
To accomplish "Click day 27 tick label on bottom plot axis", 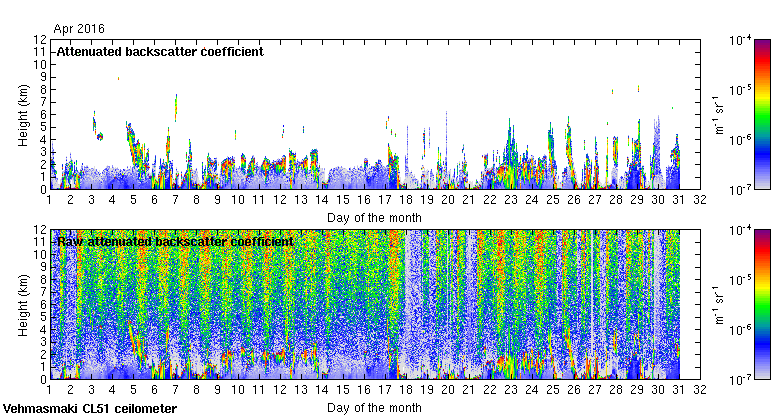I will click(594, 390).
